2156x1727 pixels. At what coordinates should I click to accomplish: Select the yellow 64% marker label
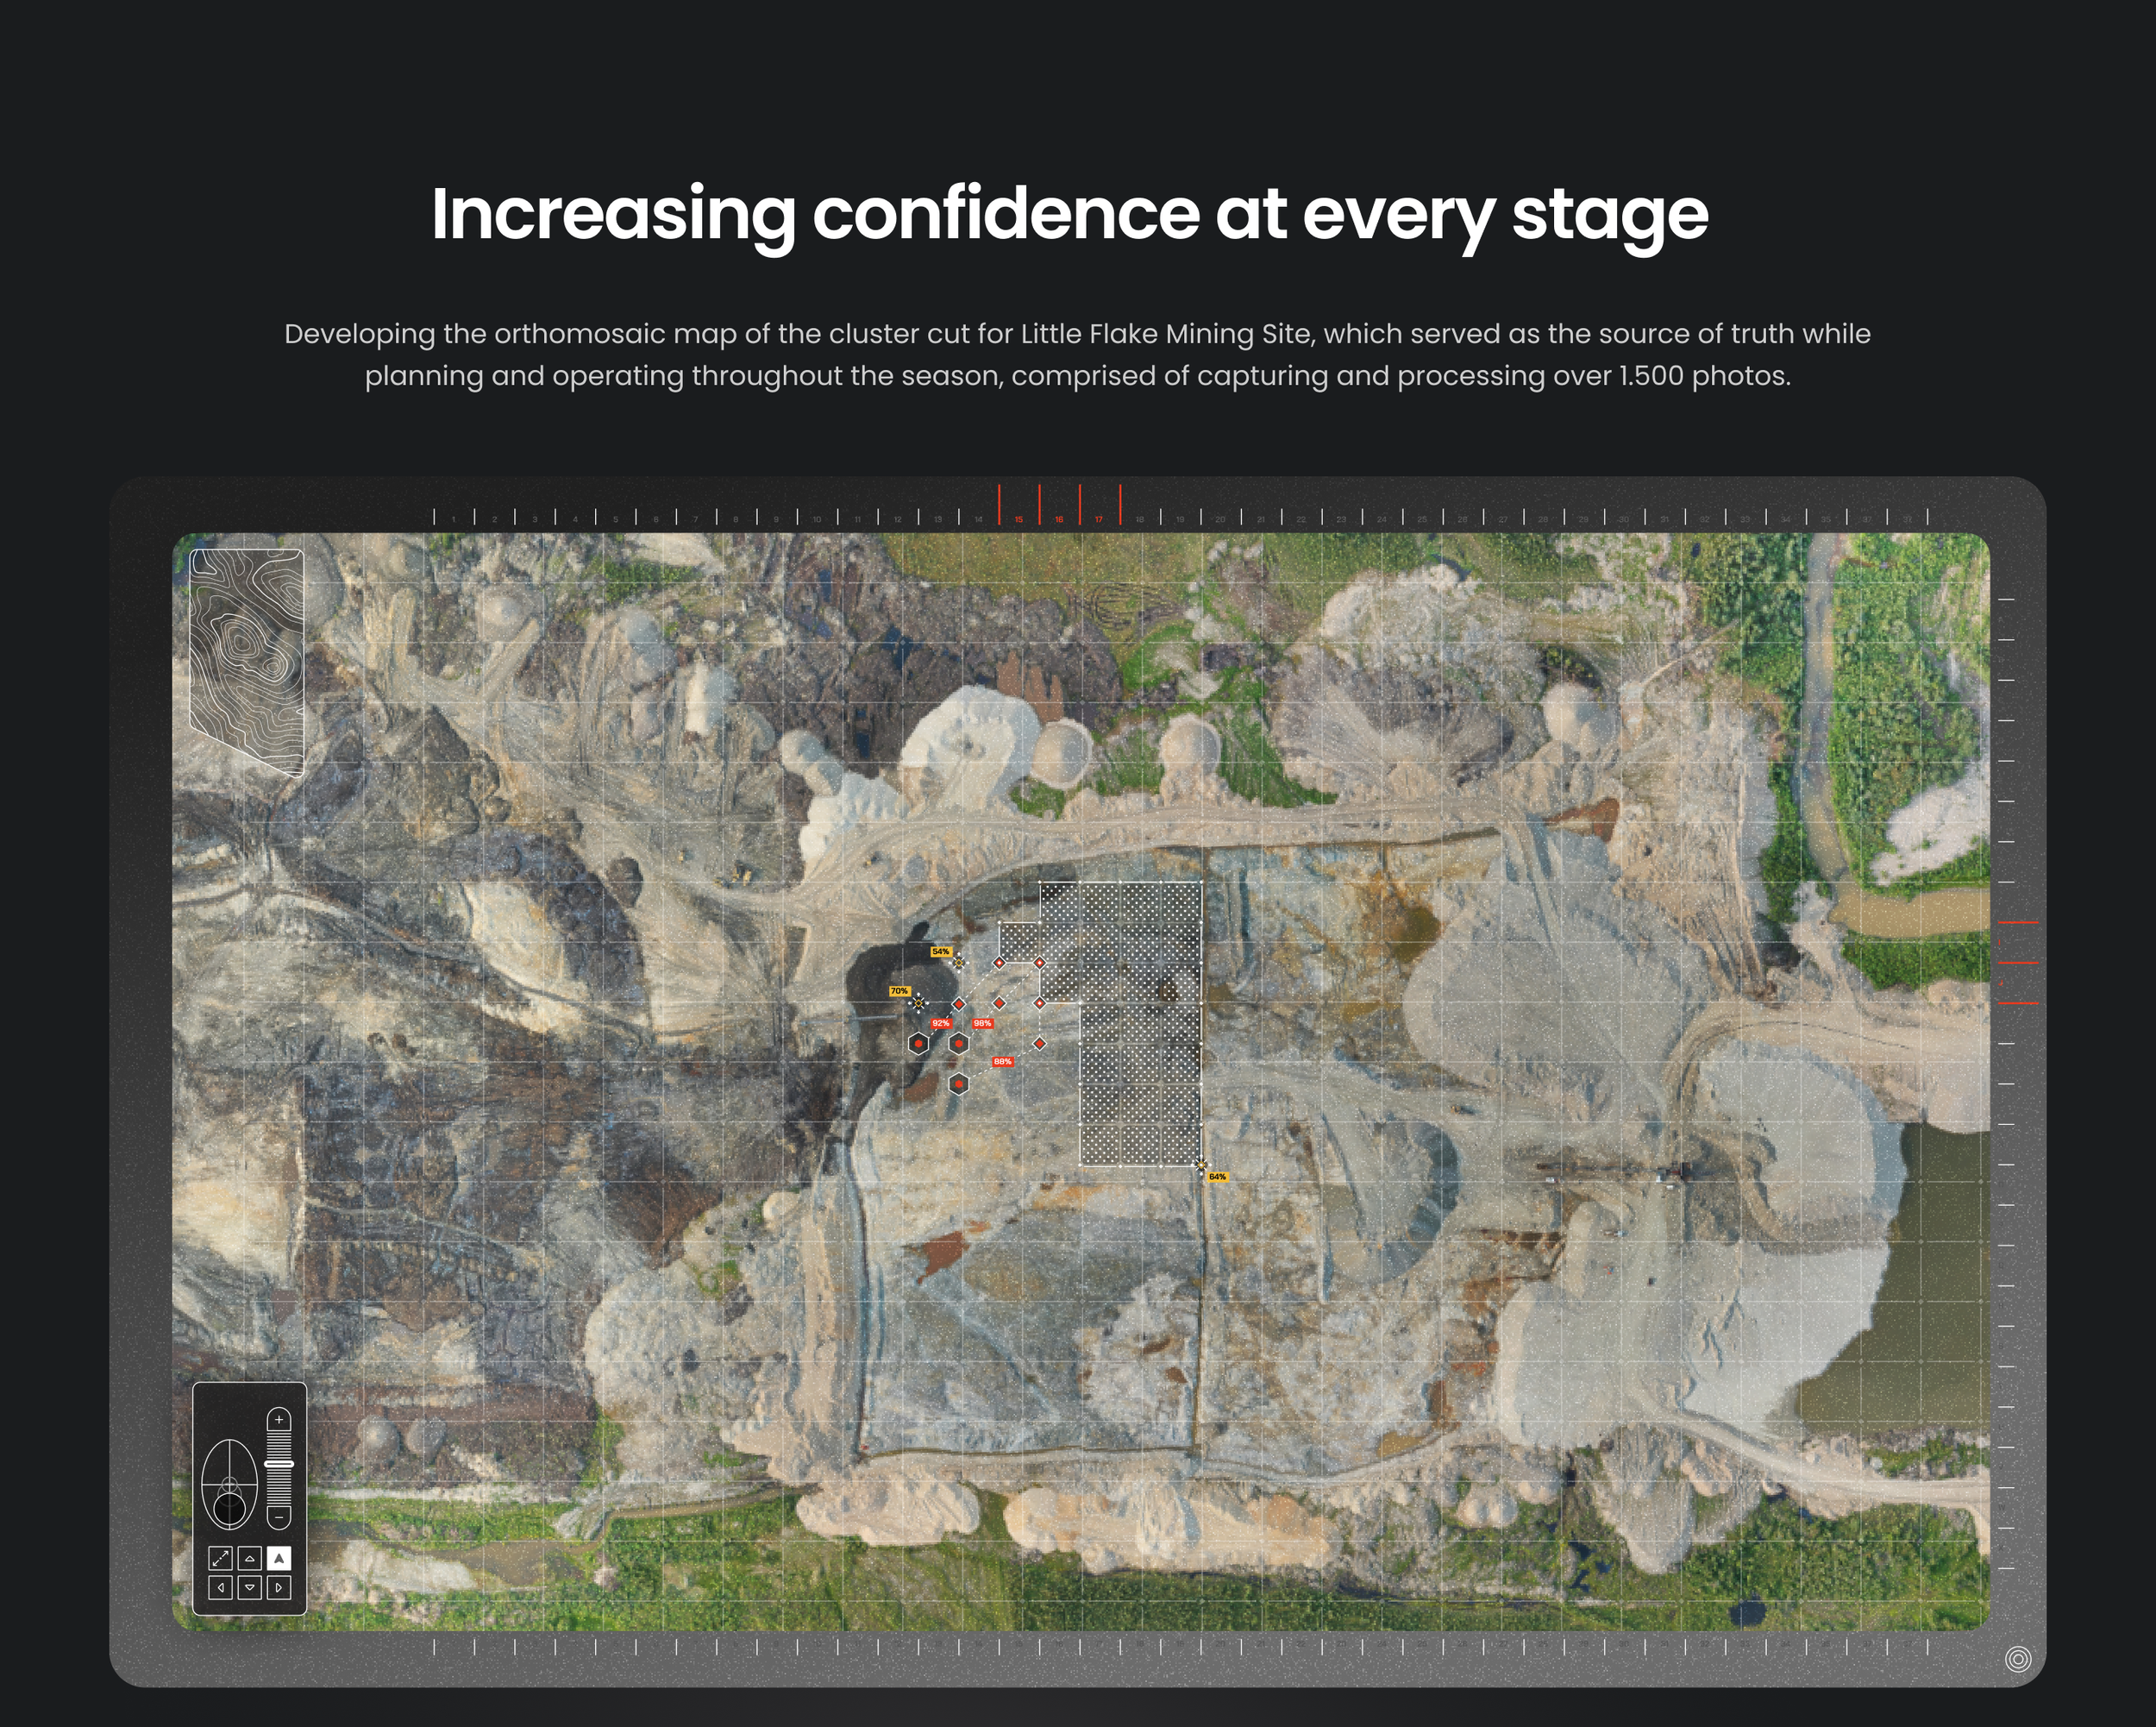[1217, 1177]
